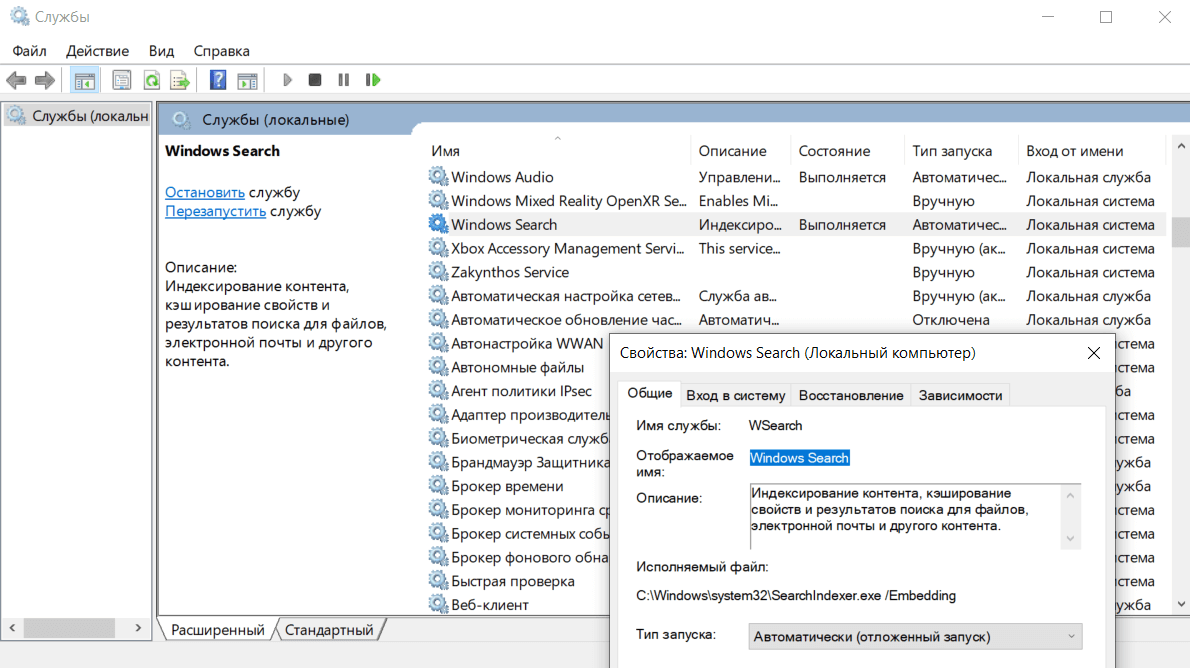This screenshot has width=1190, height=668.
Task: Click the Export list toolbar icon
Action: (180, 80)
